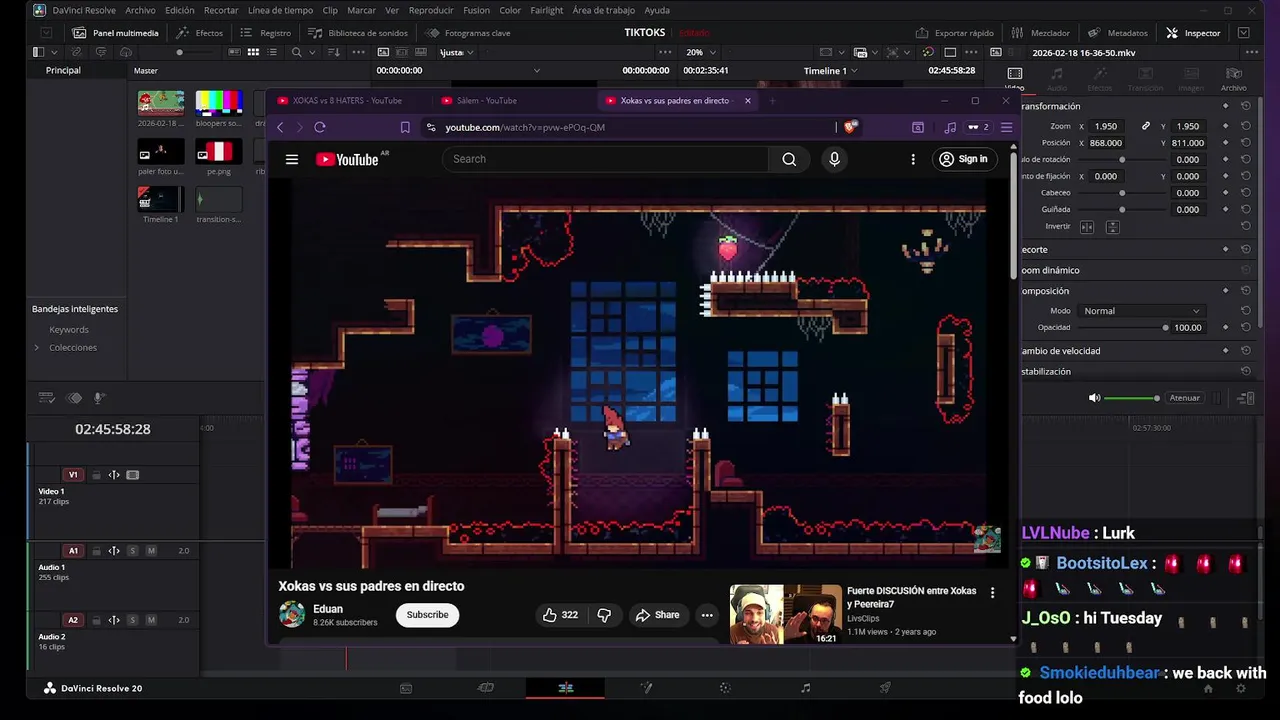Image resolution: width=1280 pixels, height=720 pixels.
Task: Click Subscribe button in YouTube browser window
Action: [x=427, y=615]
